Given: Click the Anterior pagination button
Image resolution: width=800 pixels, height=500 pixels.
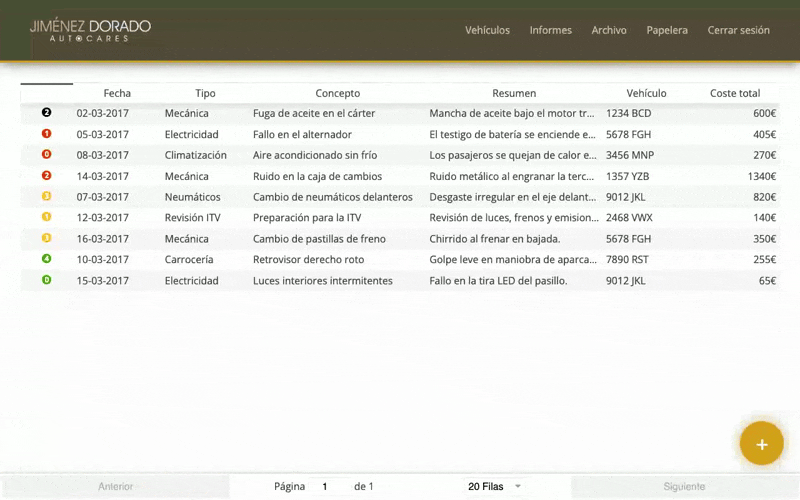Looking at the screenshot, I should (x=115, y=486).
